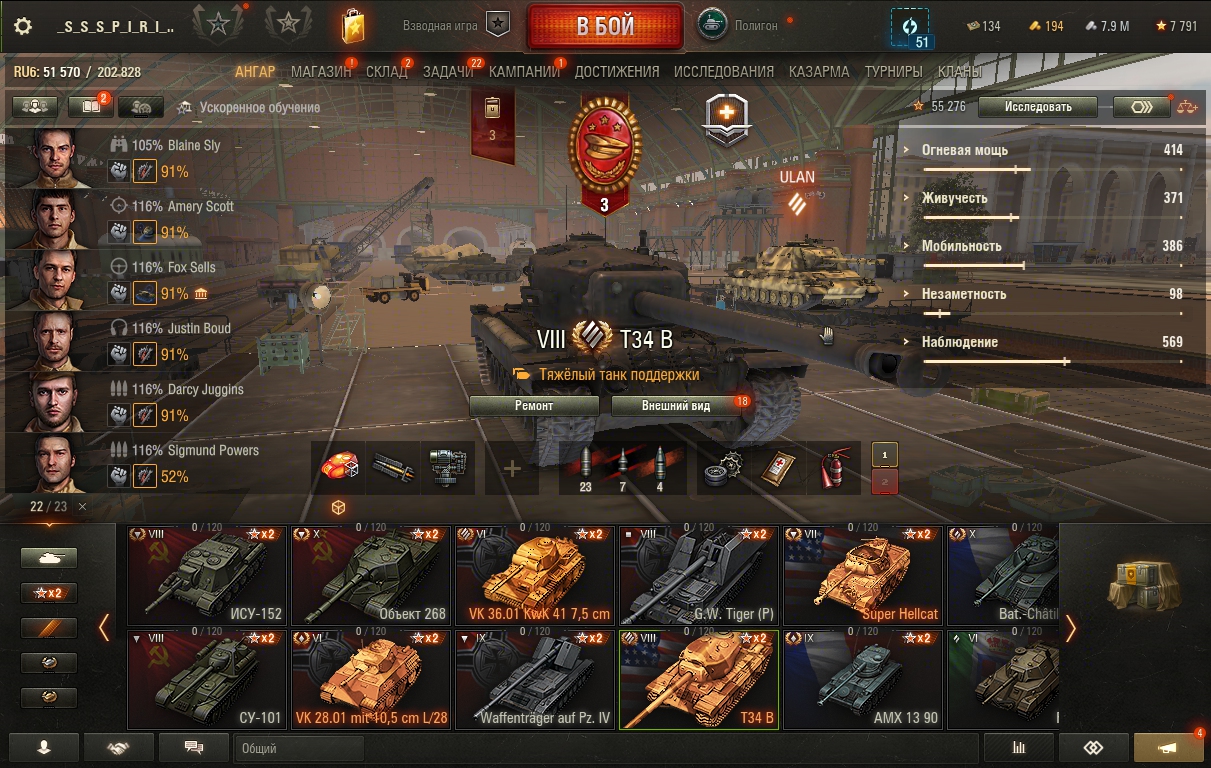The height and width of the screenshot is (768, 1211).
Task: Open the chat messages icon
Action: point(193,747)
